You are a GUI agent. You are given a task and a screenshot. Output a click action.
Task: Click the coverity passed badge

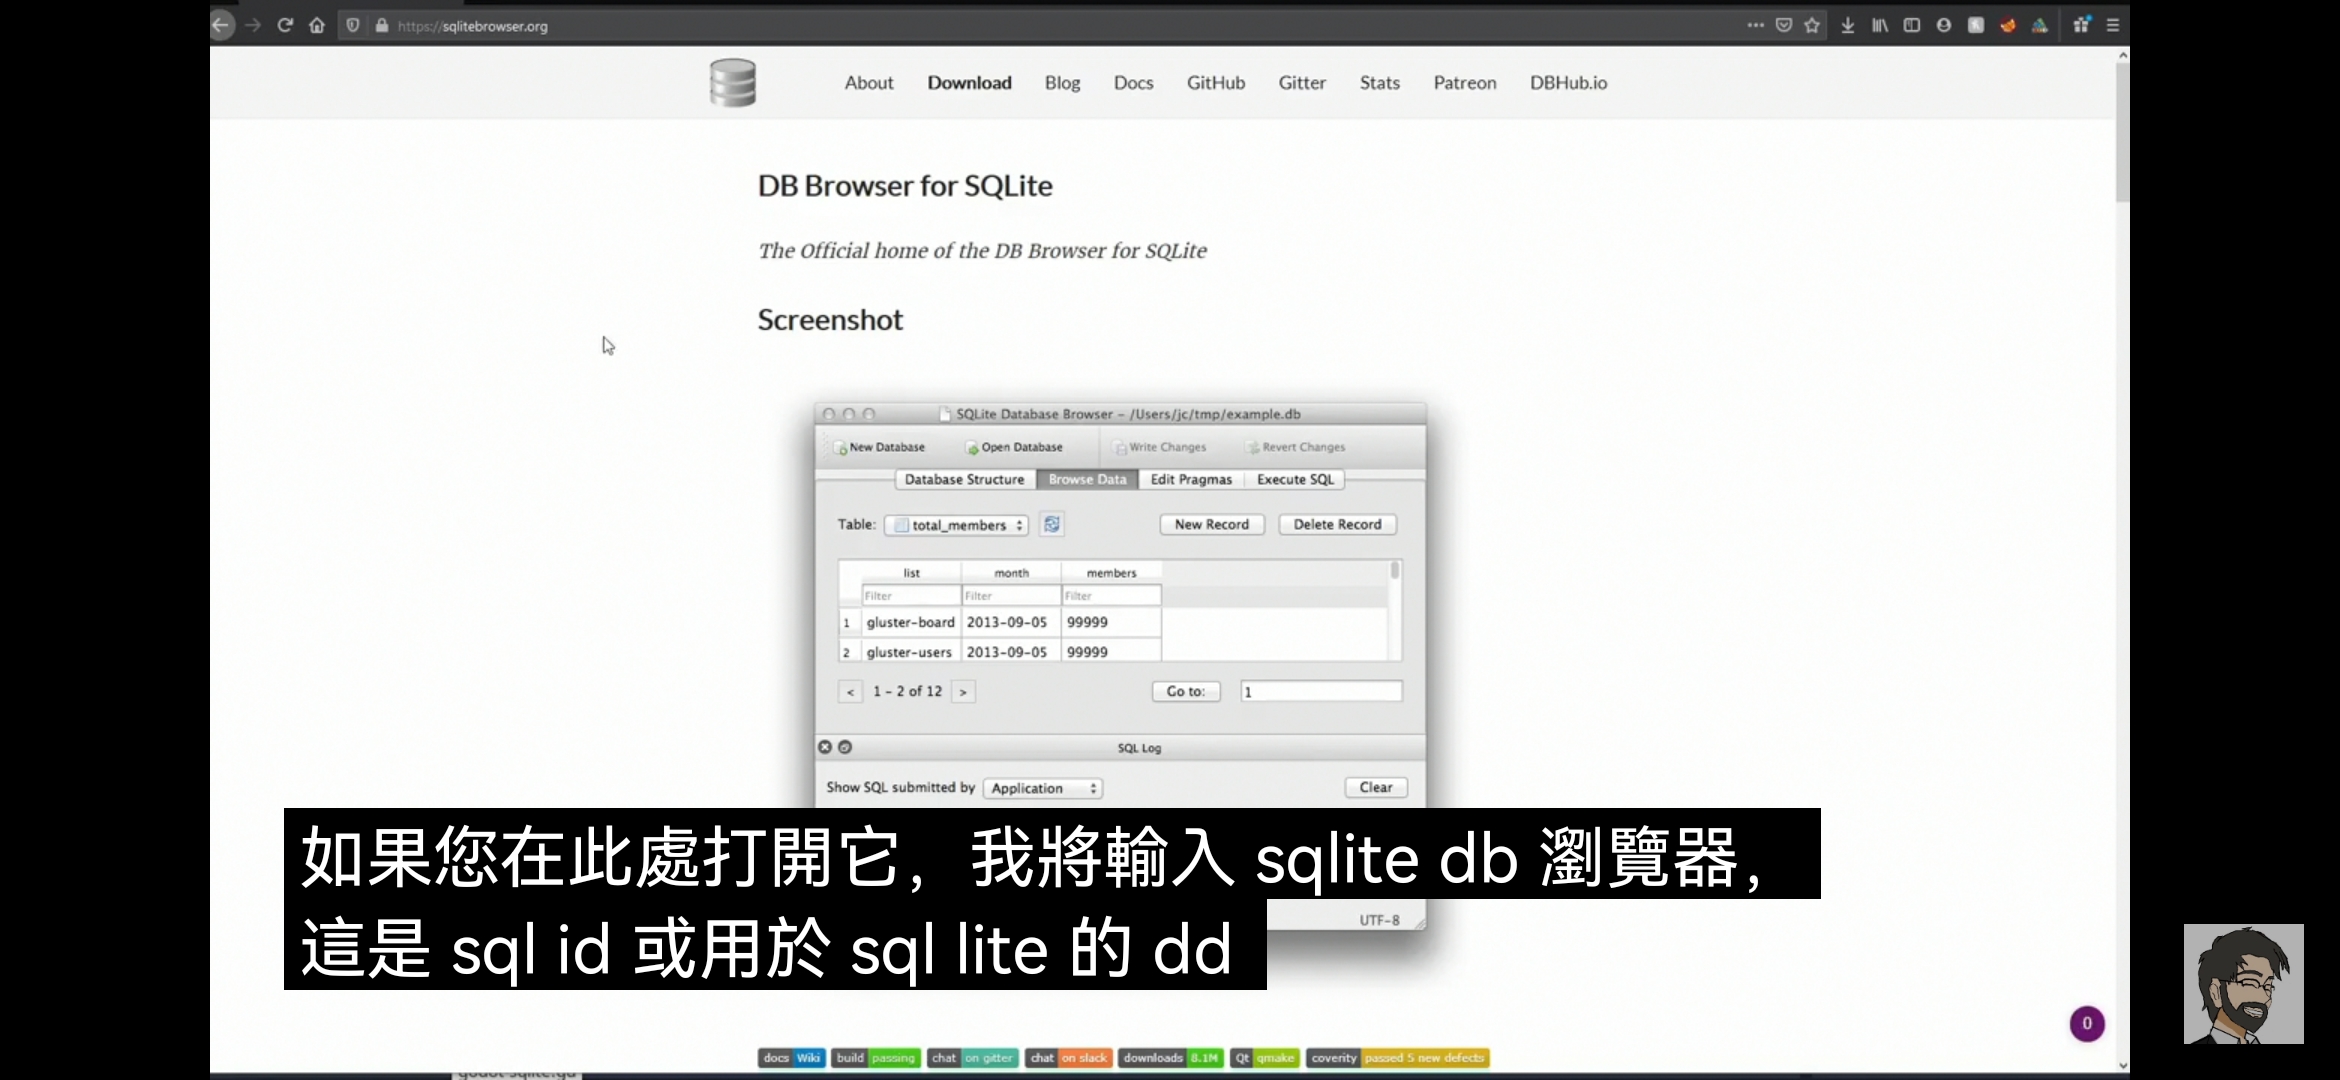[x=1398, y=1058]
